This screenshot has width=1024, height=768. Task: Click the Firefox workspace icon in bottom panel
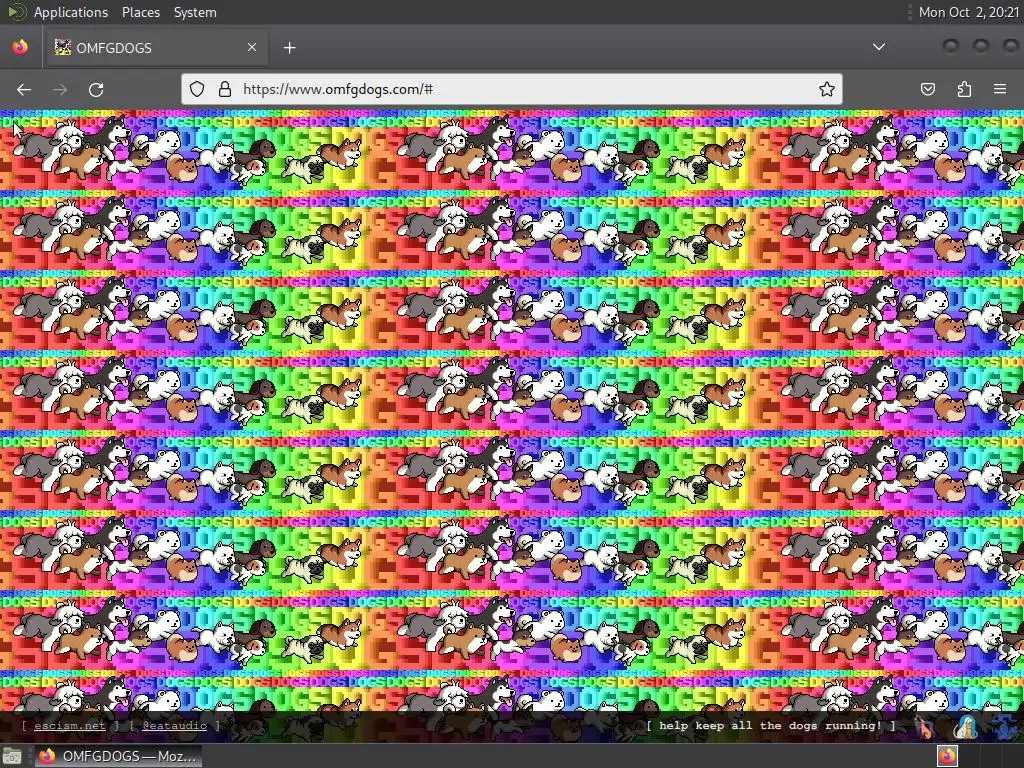pyautogui.click(x=948, y=756)
